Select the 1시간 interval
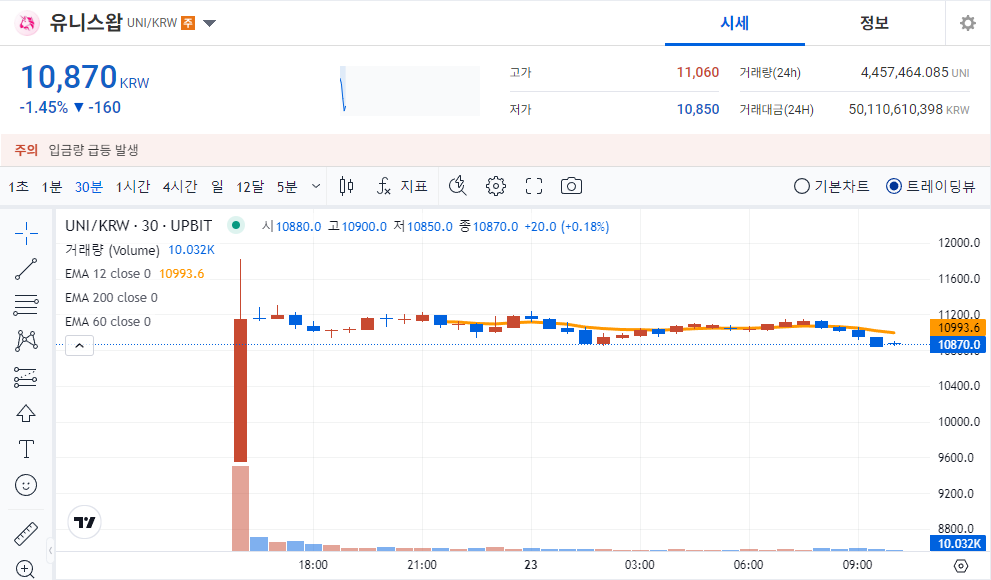The height and width of the screenshot is (580, 991). coord(133,186)
